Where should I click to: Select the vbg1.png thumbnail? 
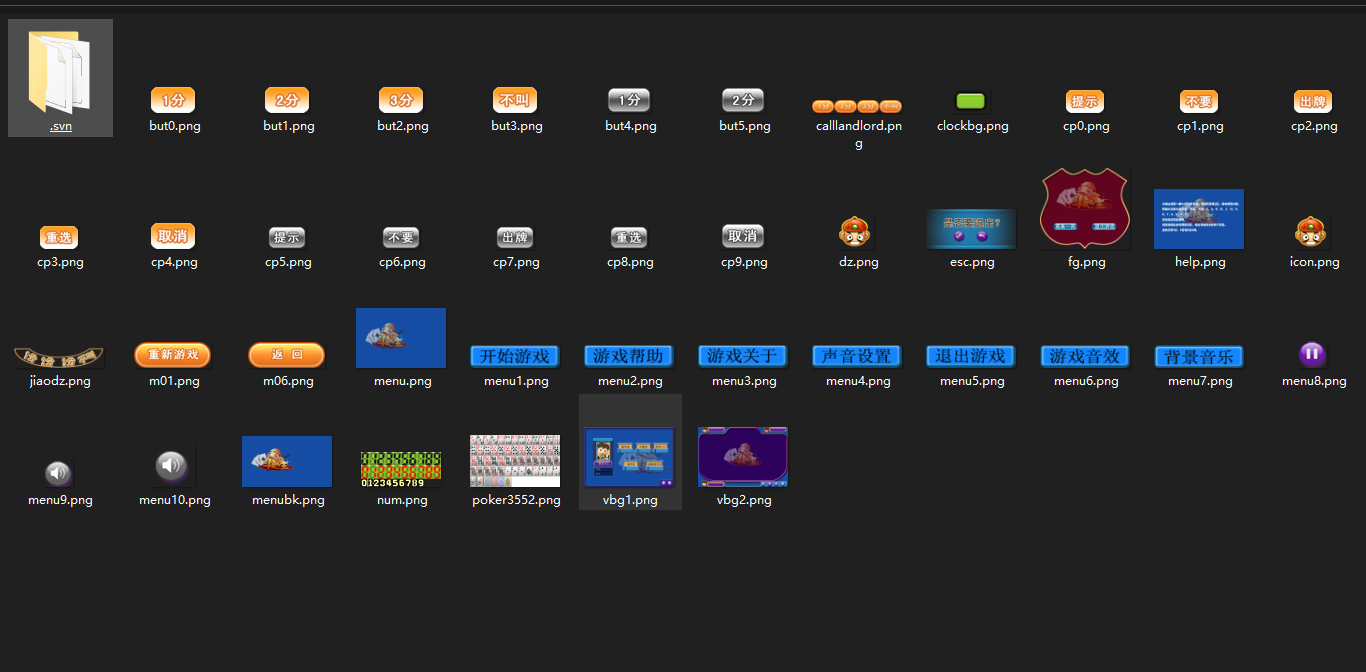630,458
